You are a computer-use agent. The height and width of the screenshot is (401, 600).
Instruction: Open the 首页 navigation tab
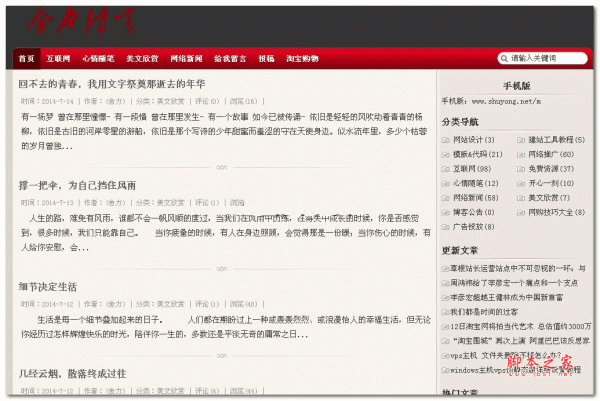[26, 59]
